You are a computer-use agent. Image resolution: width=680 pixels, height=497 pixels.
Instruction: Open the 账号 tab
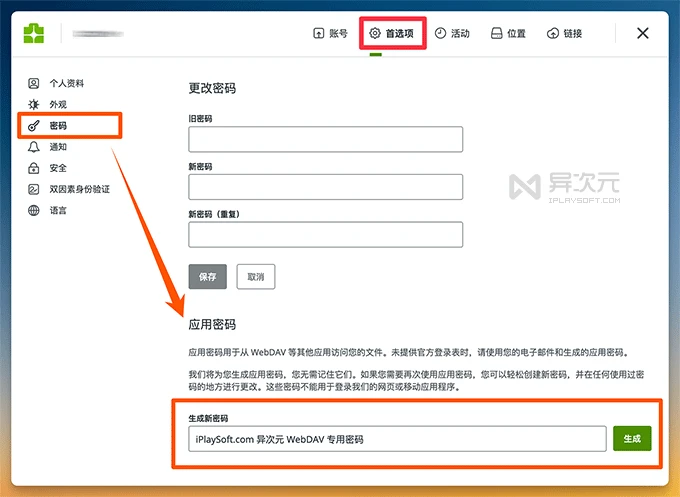click(x=330, y=33)
